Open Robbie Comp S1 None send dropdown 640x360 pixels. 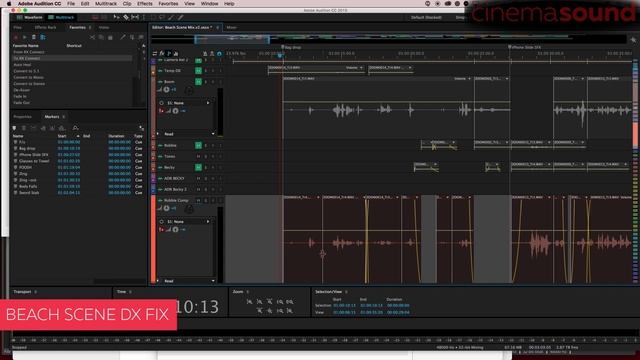(x=188, y=222)
